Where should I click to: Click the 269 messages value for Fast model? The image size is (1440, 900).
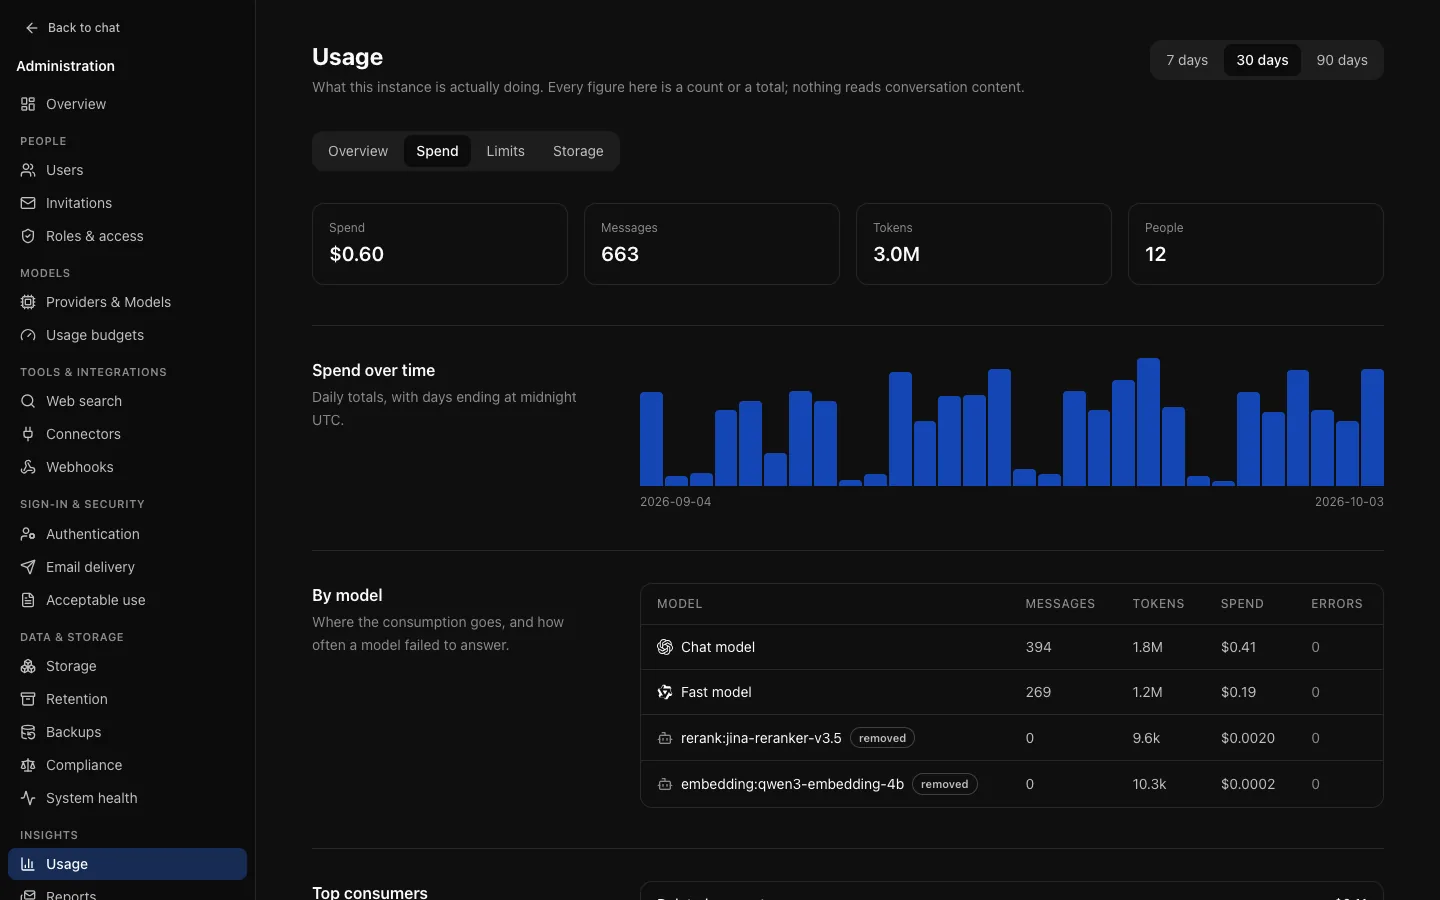(x=1038, y=692)
